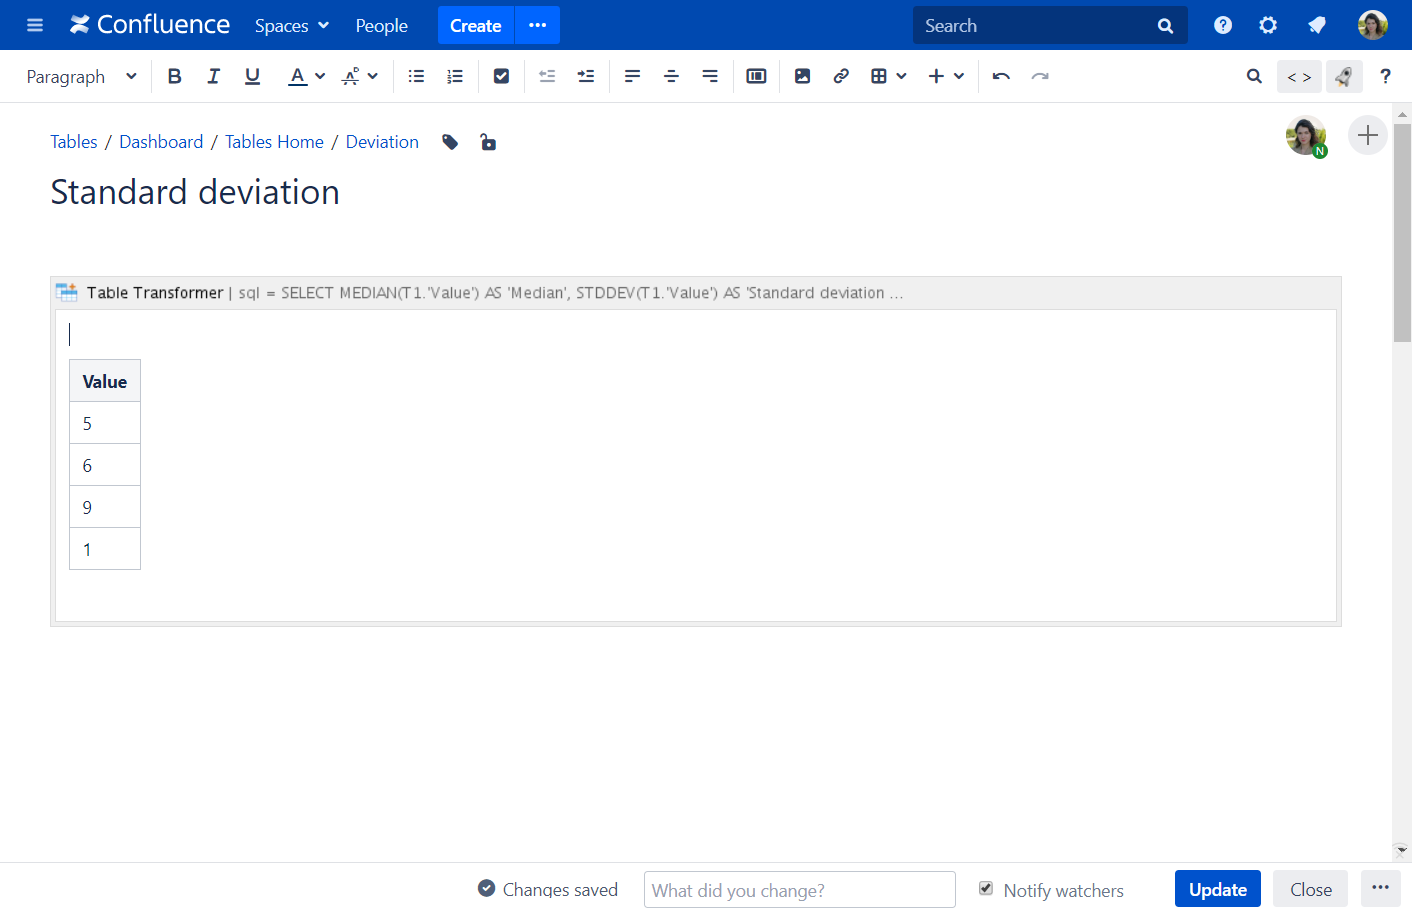Apply italic formatting
The height and width of the screenshot is (911, 1412).
tap(213, 76)
